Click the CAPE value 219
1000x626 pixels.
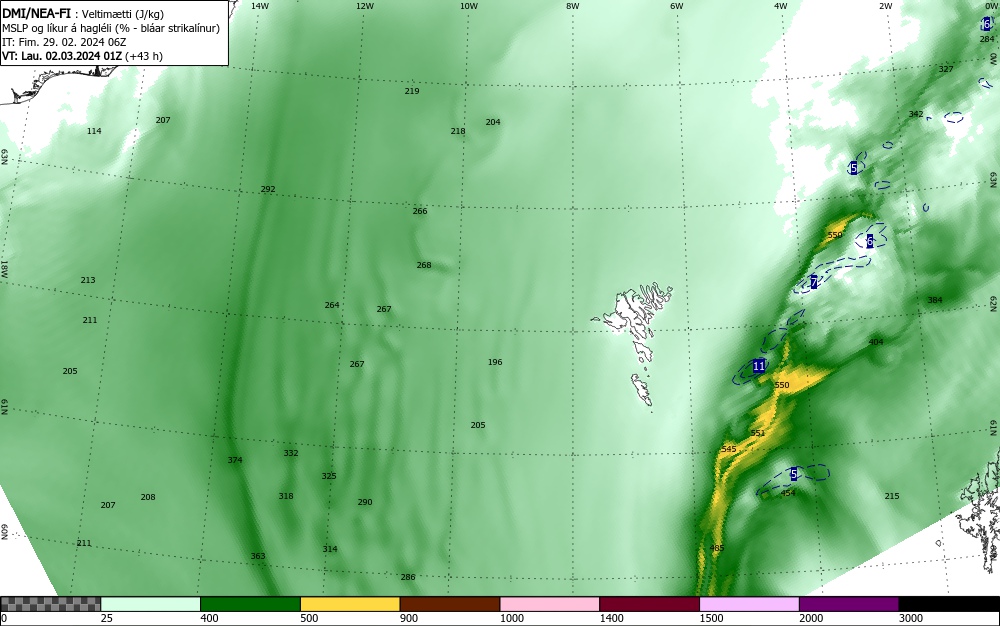pos(412,91)
